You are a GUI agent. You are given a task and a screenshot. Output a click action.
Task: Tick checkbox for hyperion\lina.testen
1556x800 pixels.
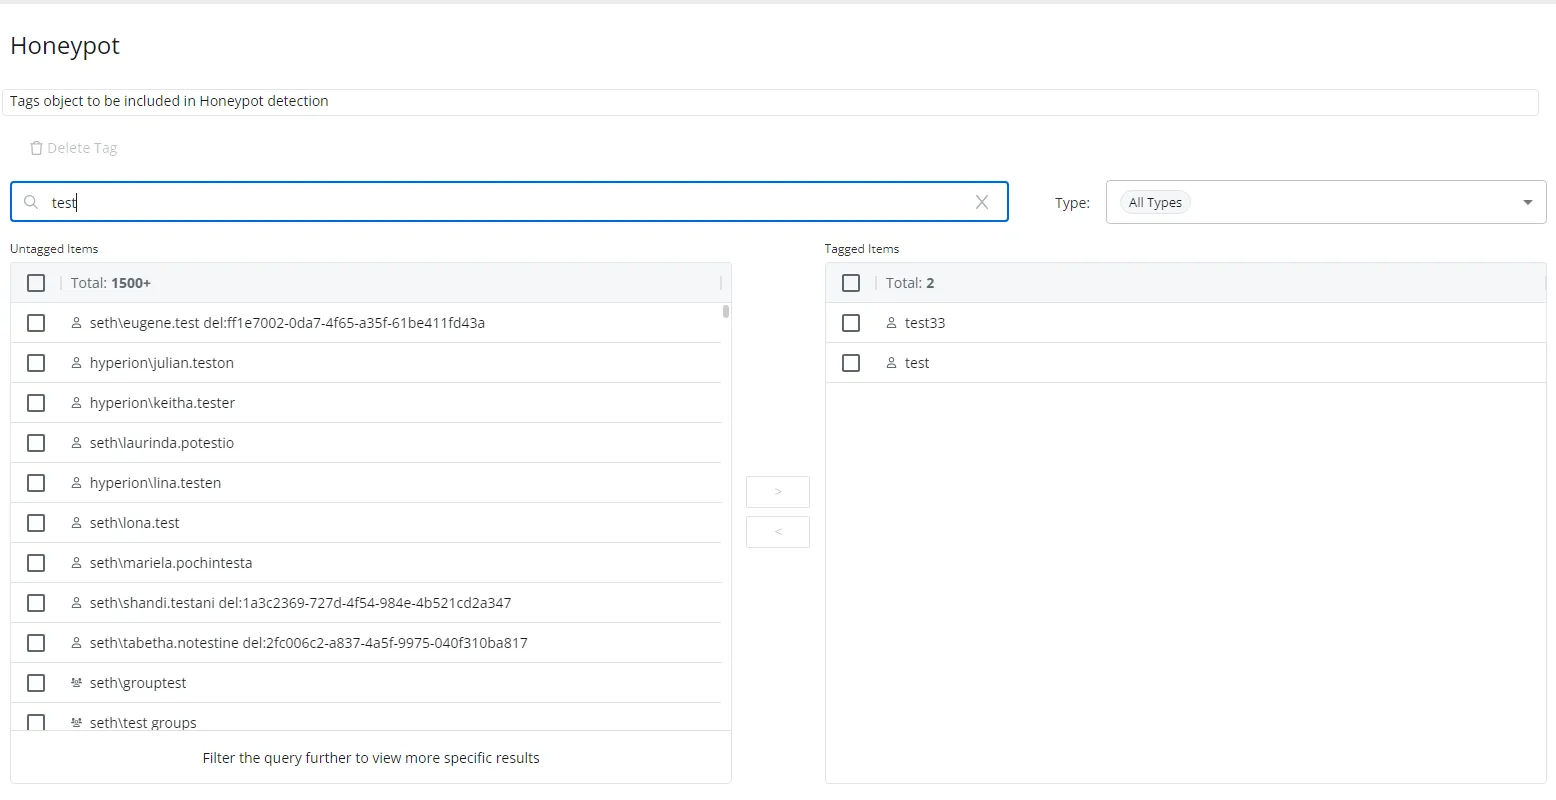[36, 483]
